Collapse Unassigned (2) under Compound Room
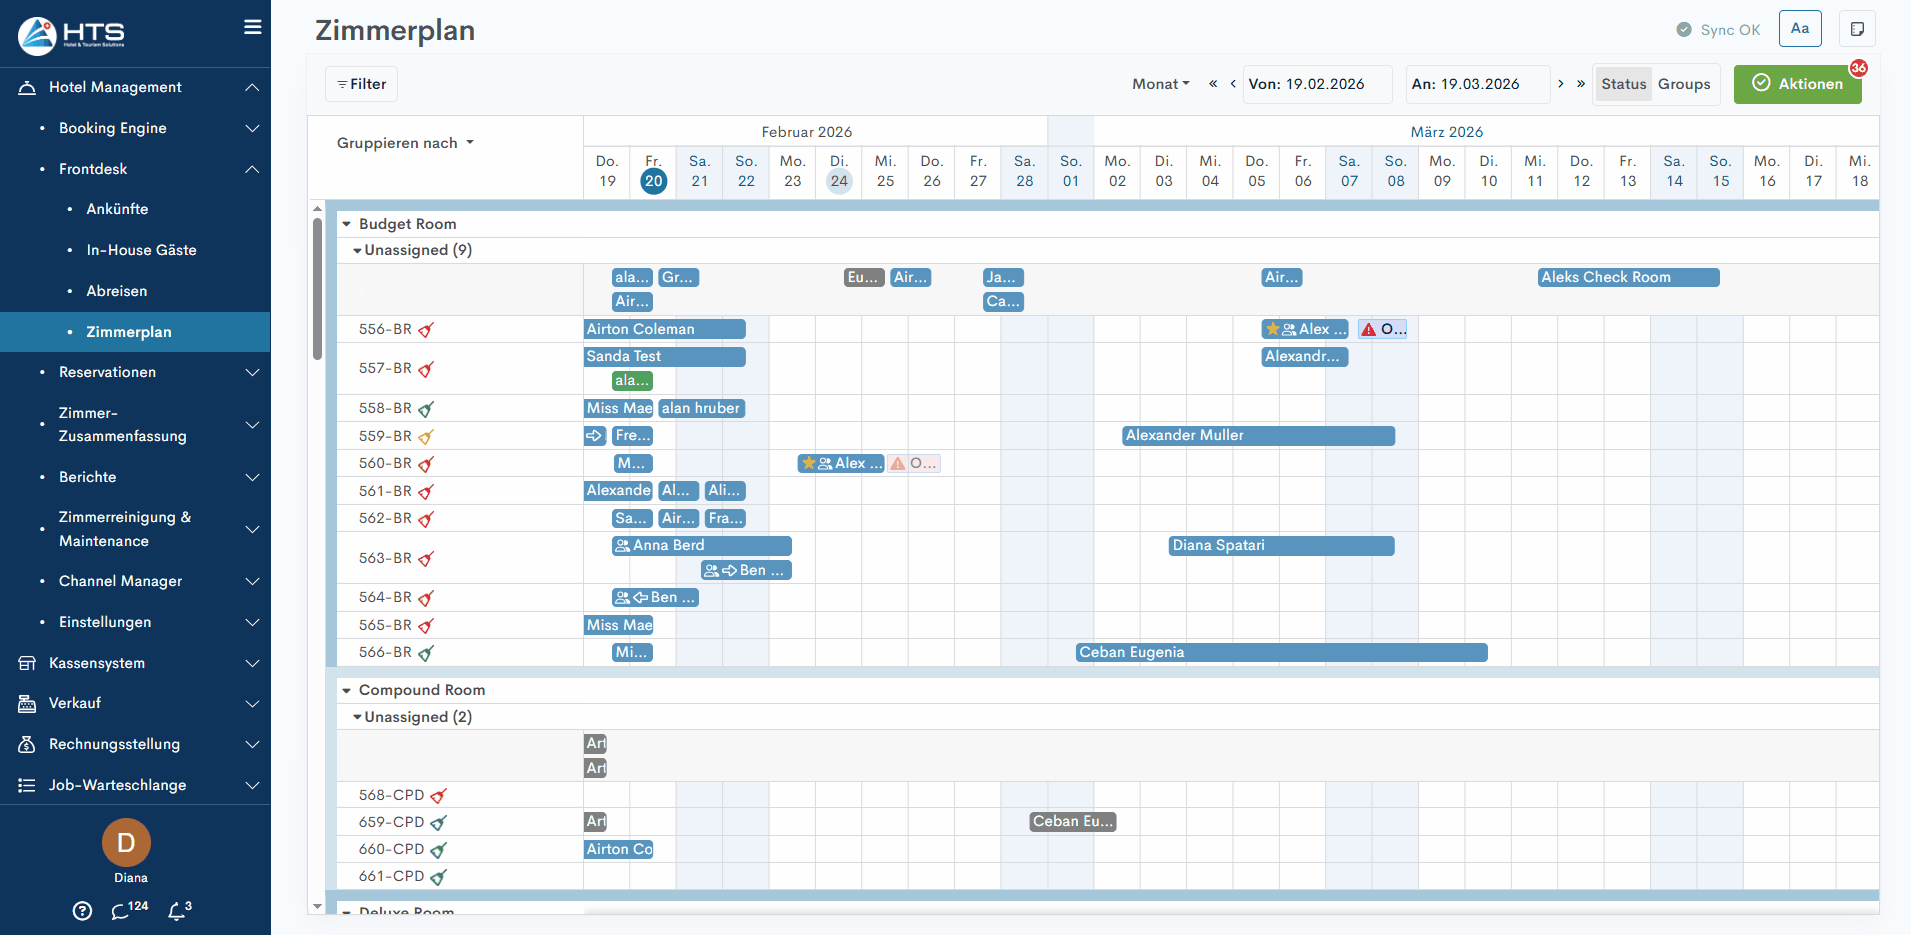 pyautogui.click(x=357, y=717)
